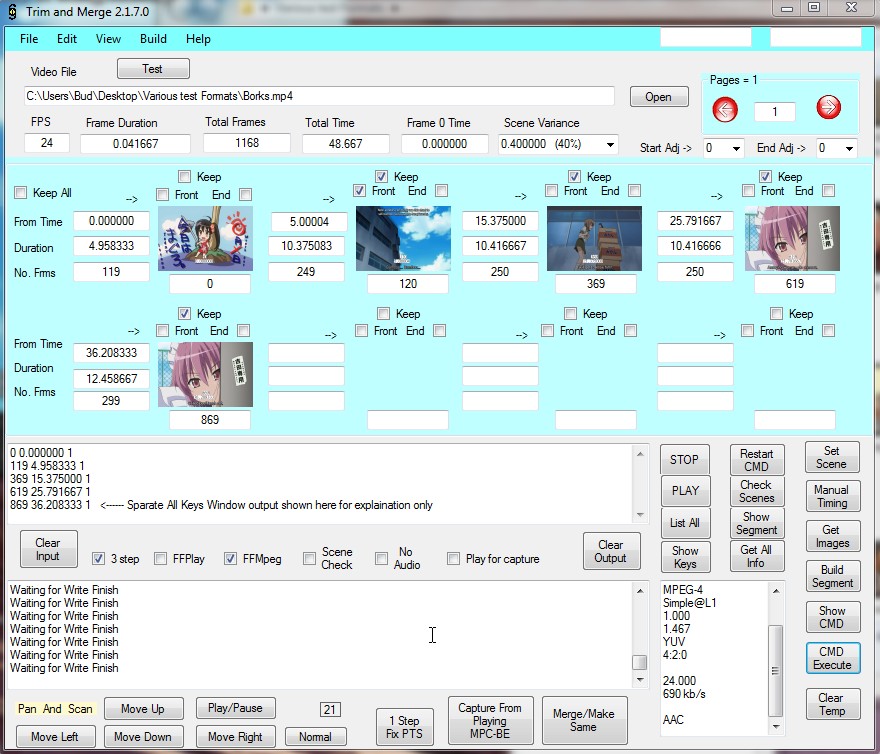
Task: Open the scene thumbnail for frame 369
Action: click(594, 239)
